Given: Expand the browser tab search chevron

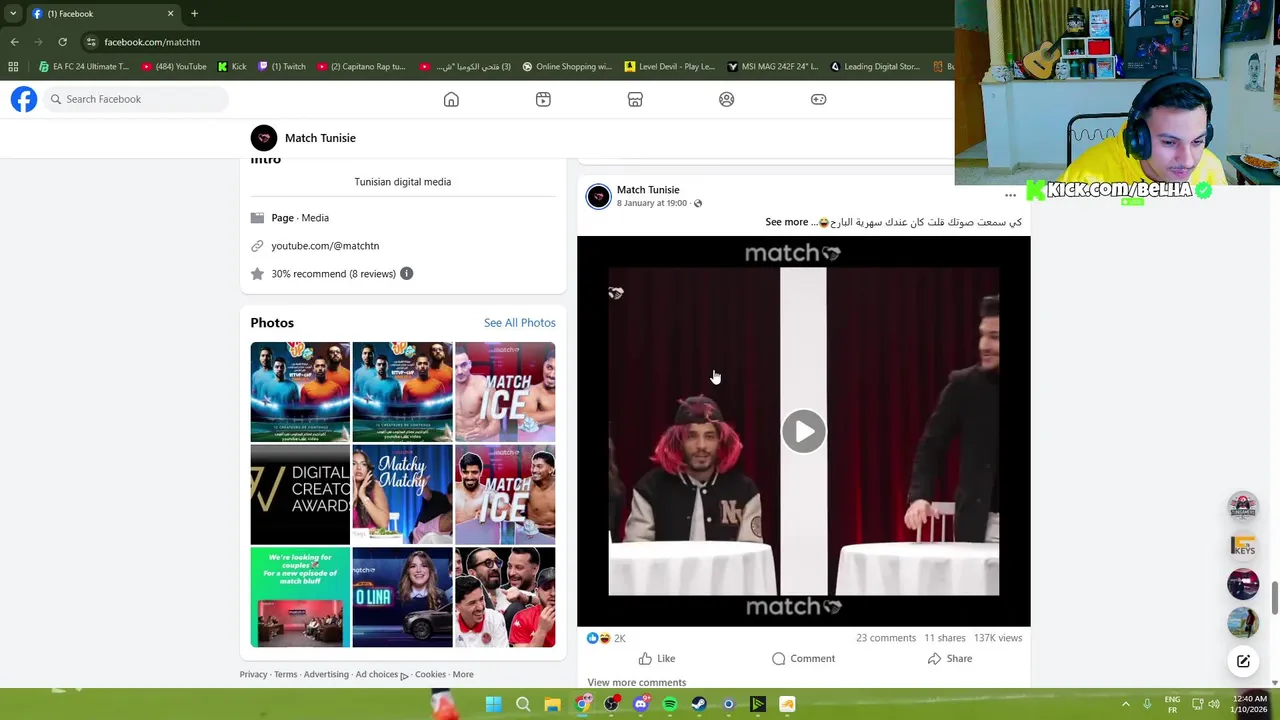Looking at the screenshot, I should 12,14.
